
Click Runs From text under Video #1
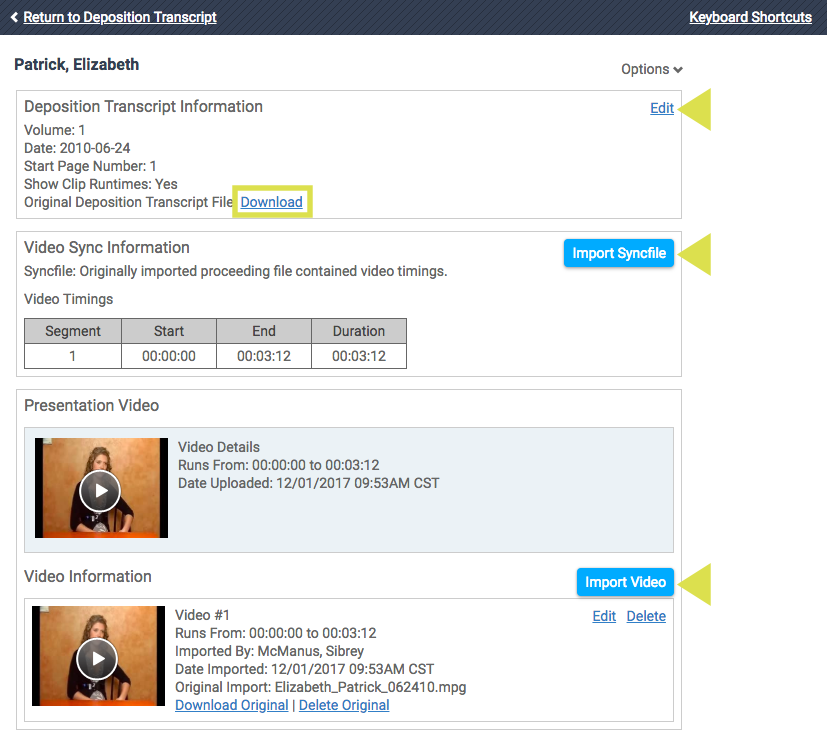[276, 633]
